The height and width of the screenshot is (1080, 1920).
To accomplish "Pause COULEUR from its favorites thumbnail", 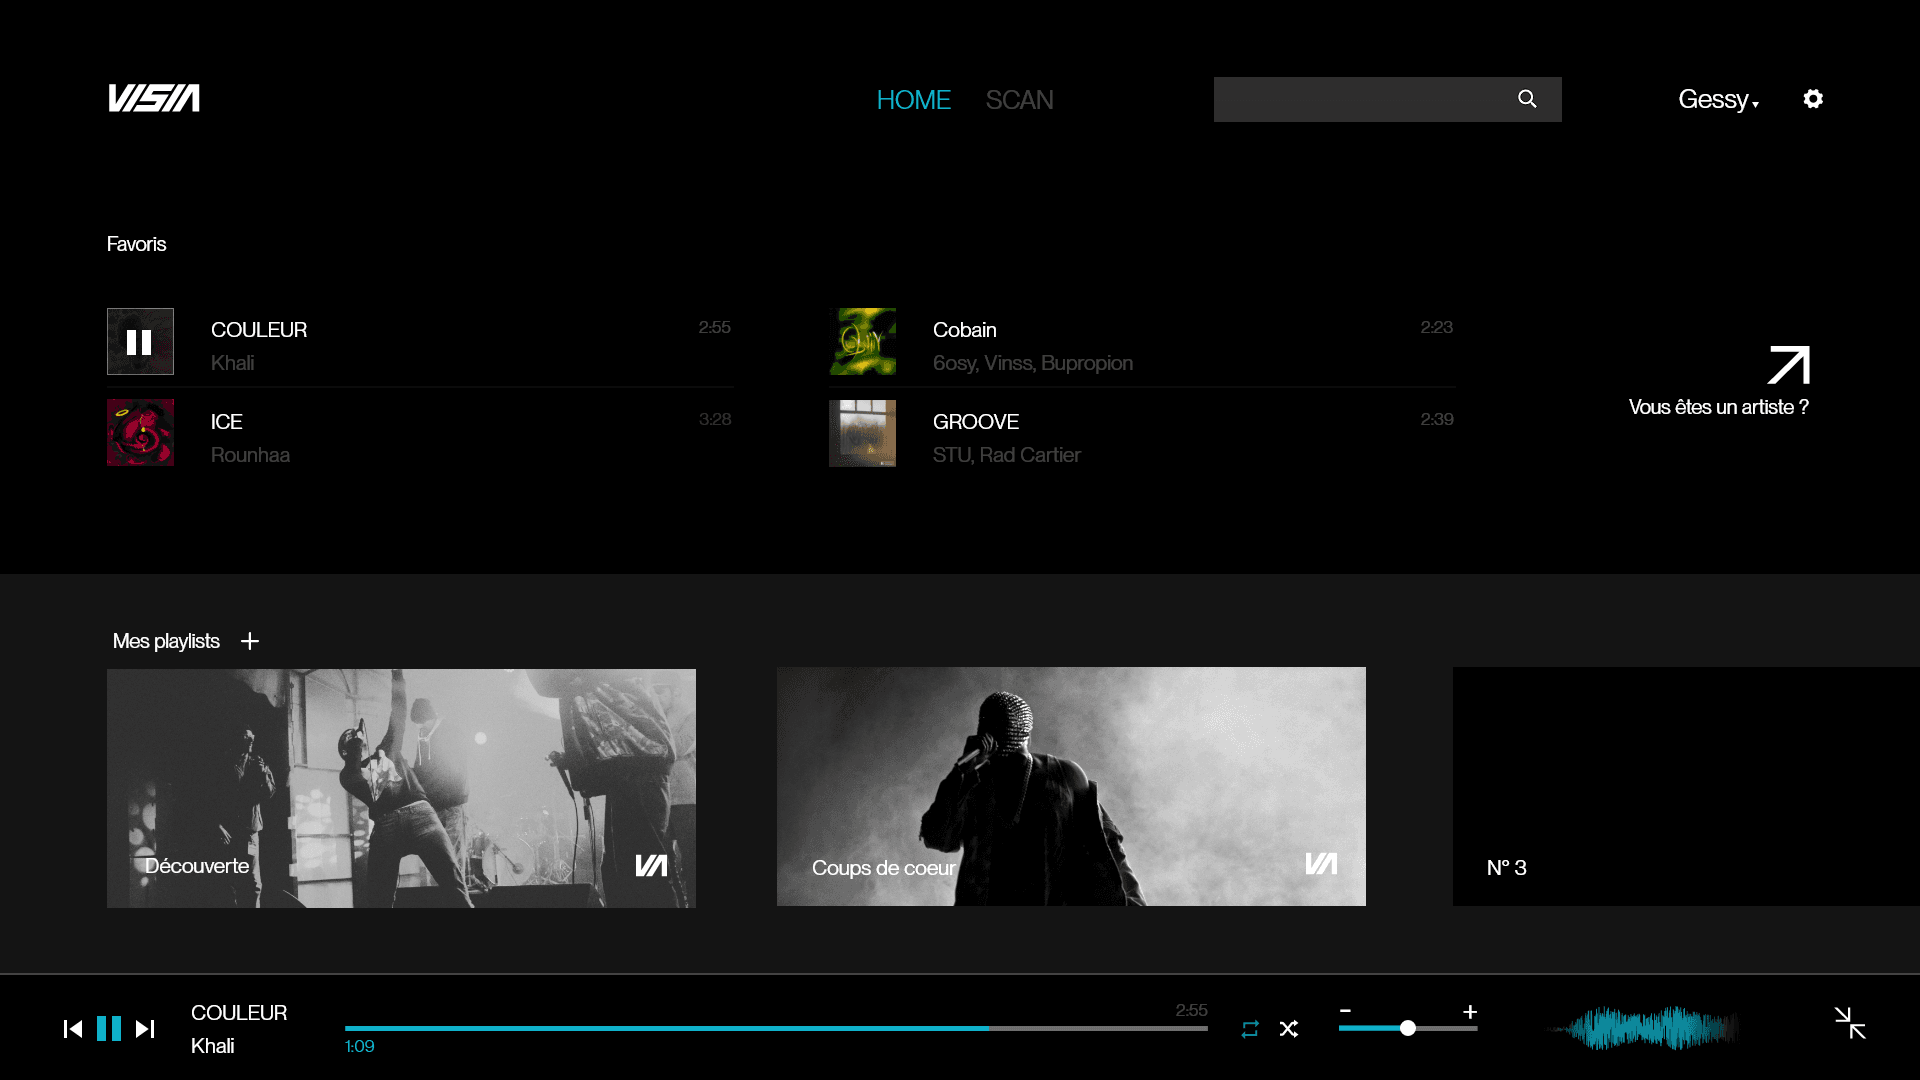I will coord(140,342).
